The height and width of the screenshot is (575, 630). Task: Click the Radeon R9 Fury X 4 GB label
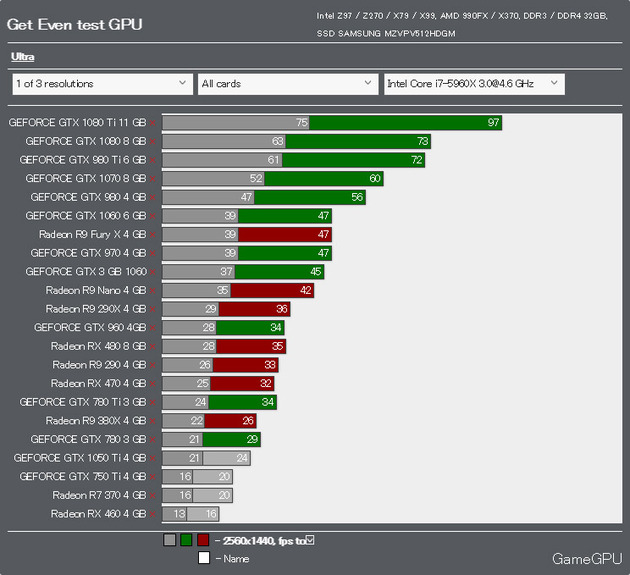pyautogui.click(x=92, y=234)
